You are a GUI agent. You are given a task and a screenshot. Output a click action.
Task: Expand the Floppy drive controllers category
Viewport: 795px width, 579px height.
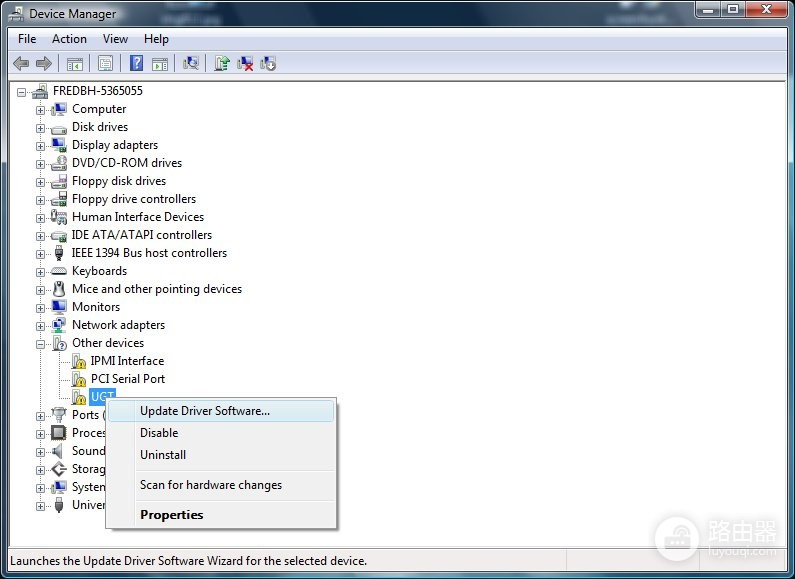coord(40,200)
